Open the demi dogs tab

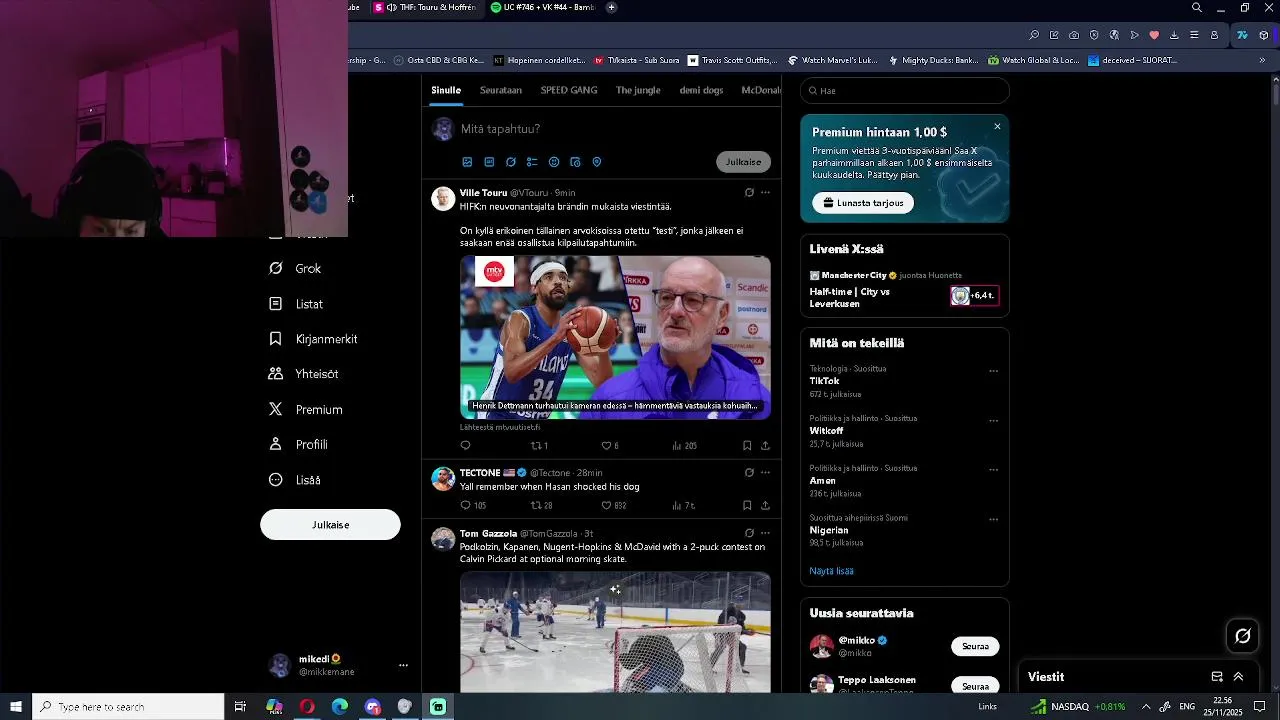click(x=701, y=90)
